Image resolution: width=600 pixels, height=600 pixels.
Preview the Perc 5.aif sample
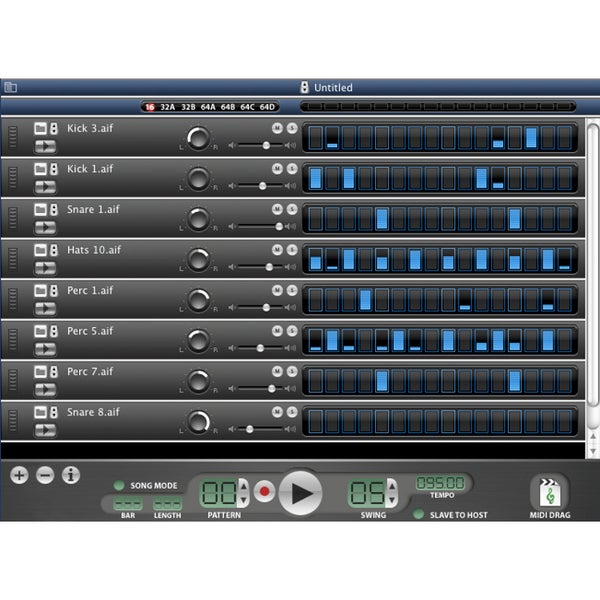click(45, 349)
